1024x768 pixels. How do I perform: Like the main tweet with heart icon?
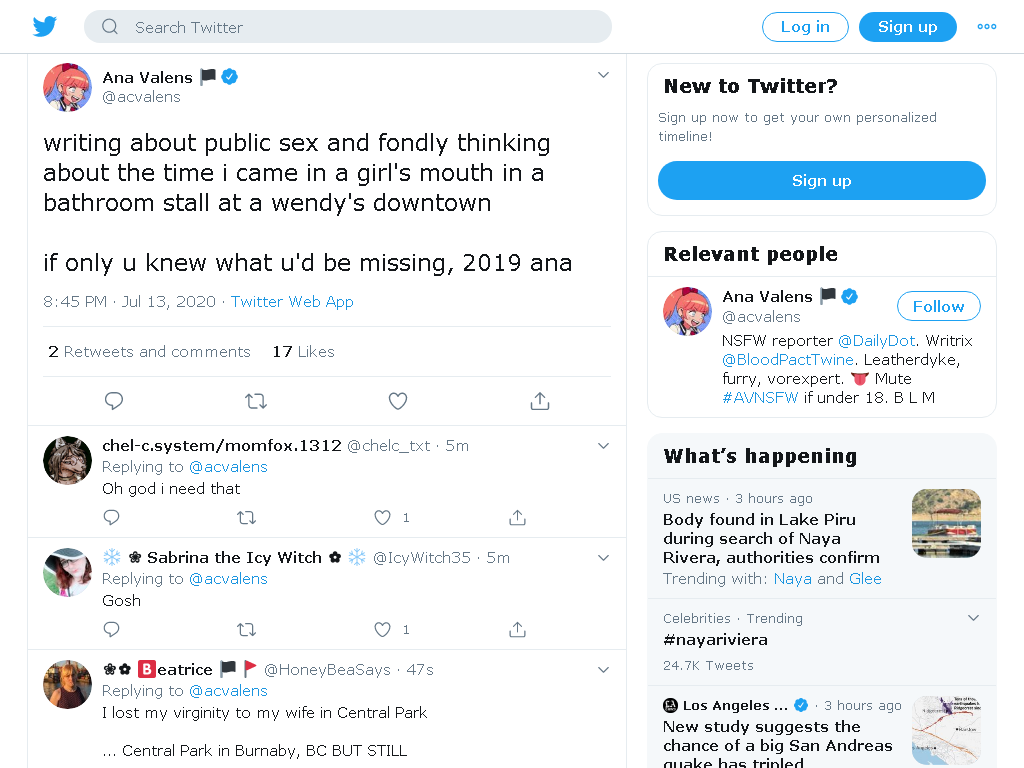click(398, 401)
